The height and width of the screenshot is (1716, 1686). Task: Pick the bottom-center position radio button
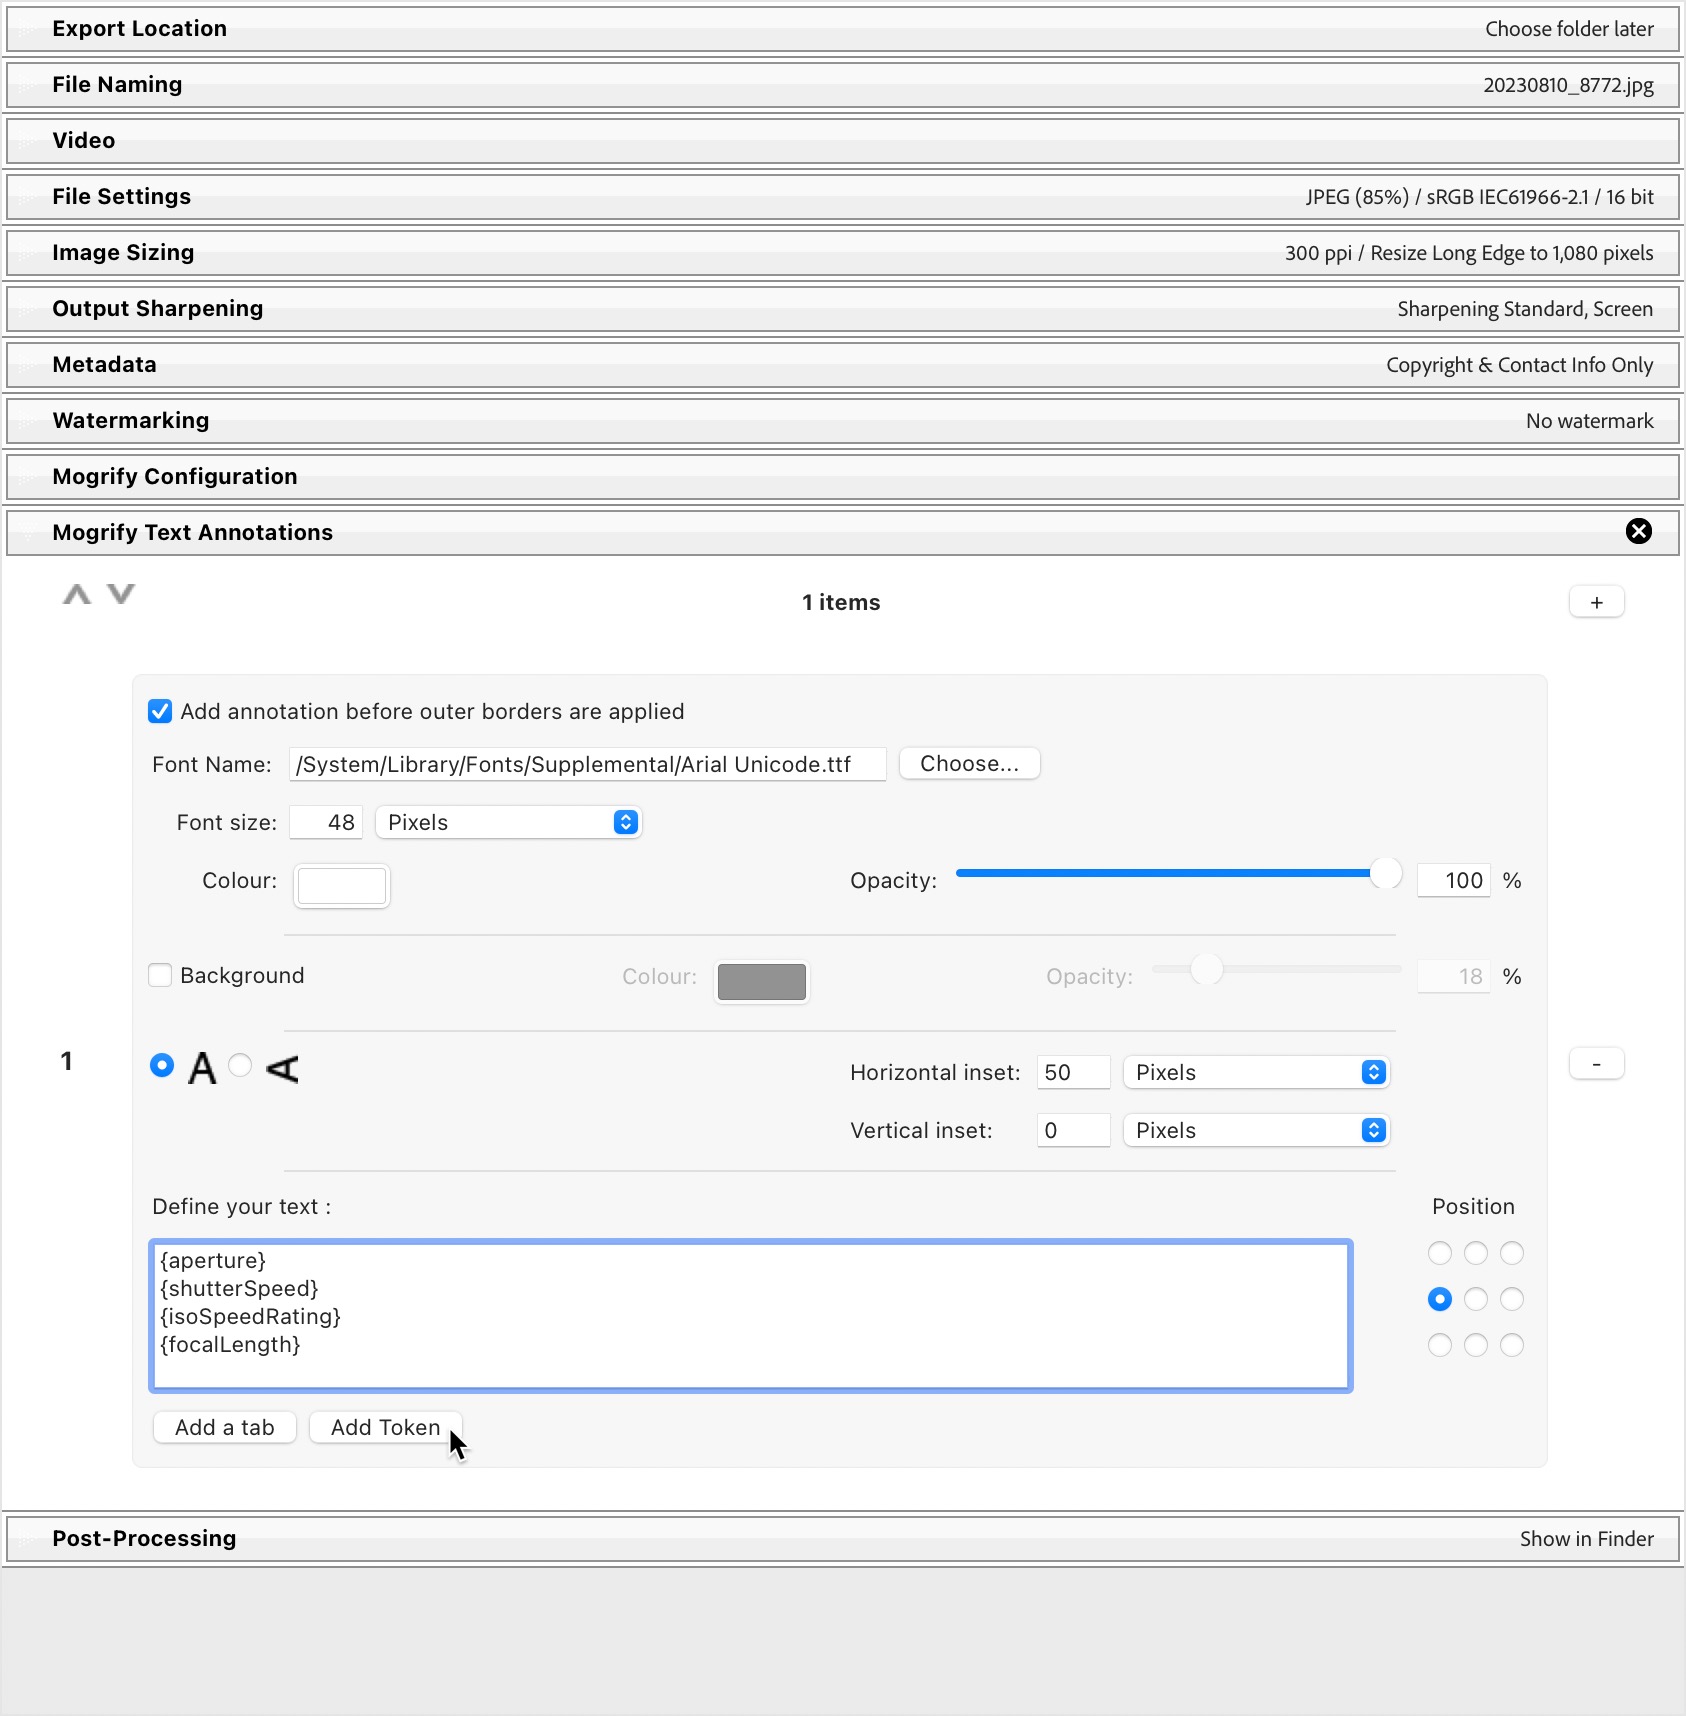click(1476, 1345)
